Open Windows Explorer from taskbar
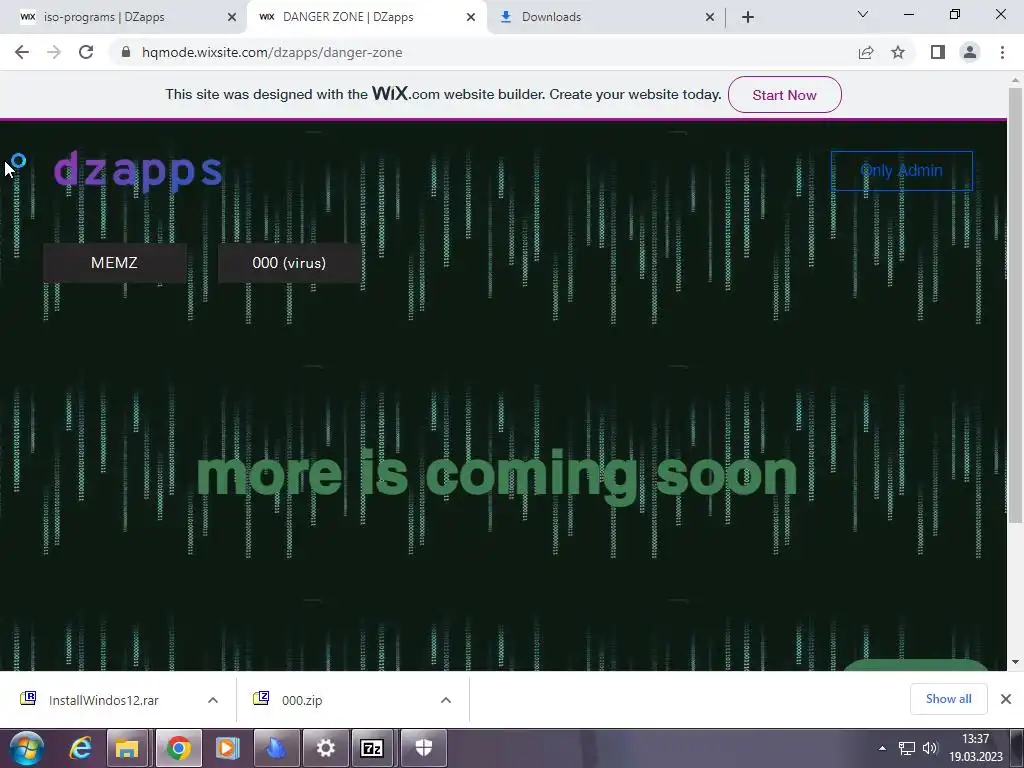Screen dimensions: 1024x768 [x=127, y=748]
